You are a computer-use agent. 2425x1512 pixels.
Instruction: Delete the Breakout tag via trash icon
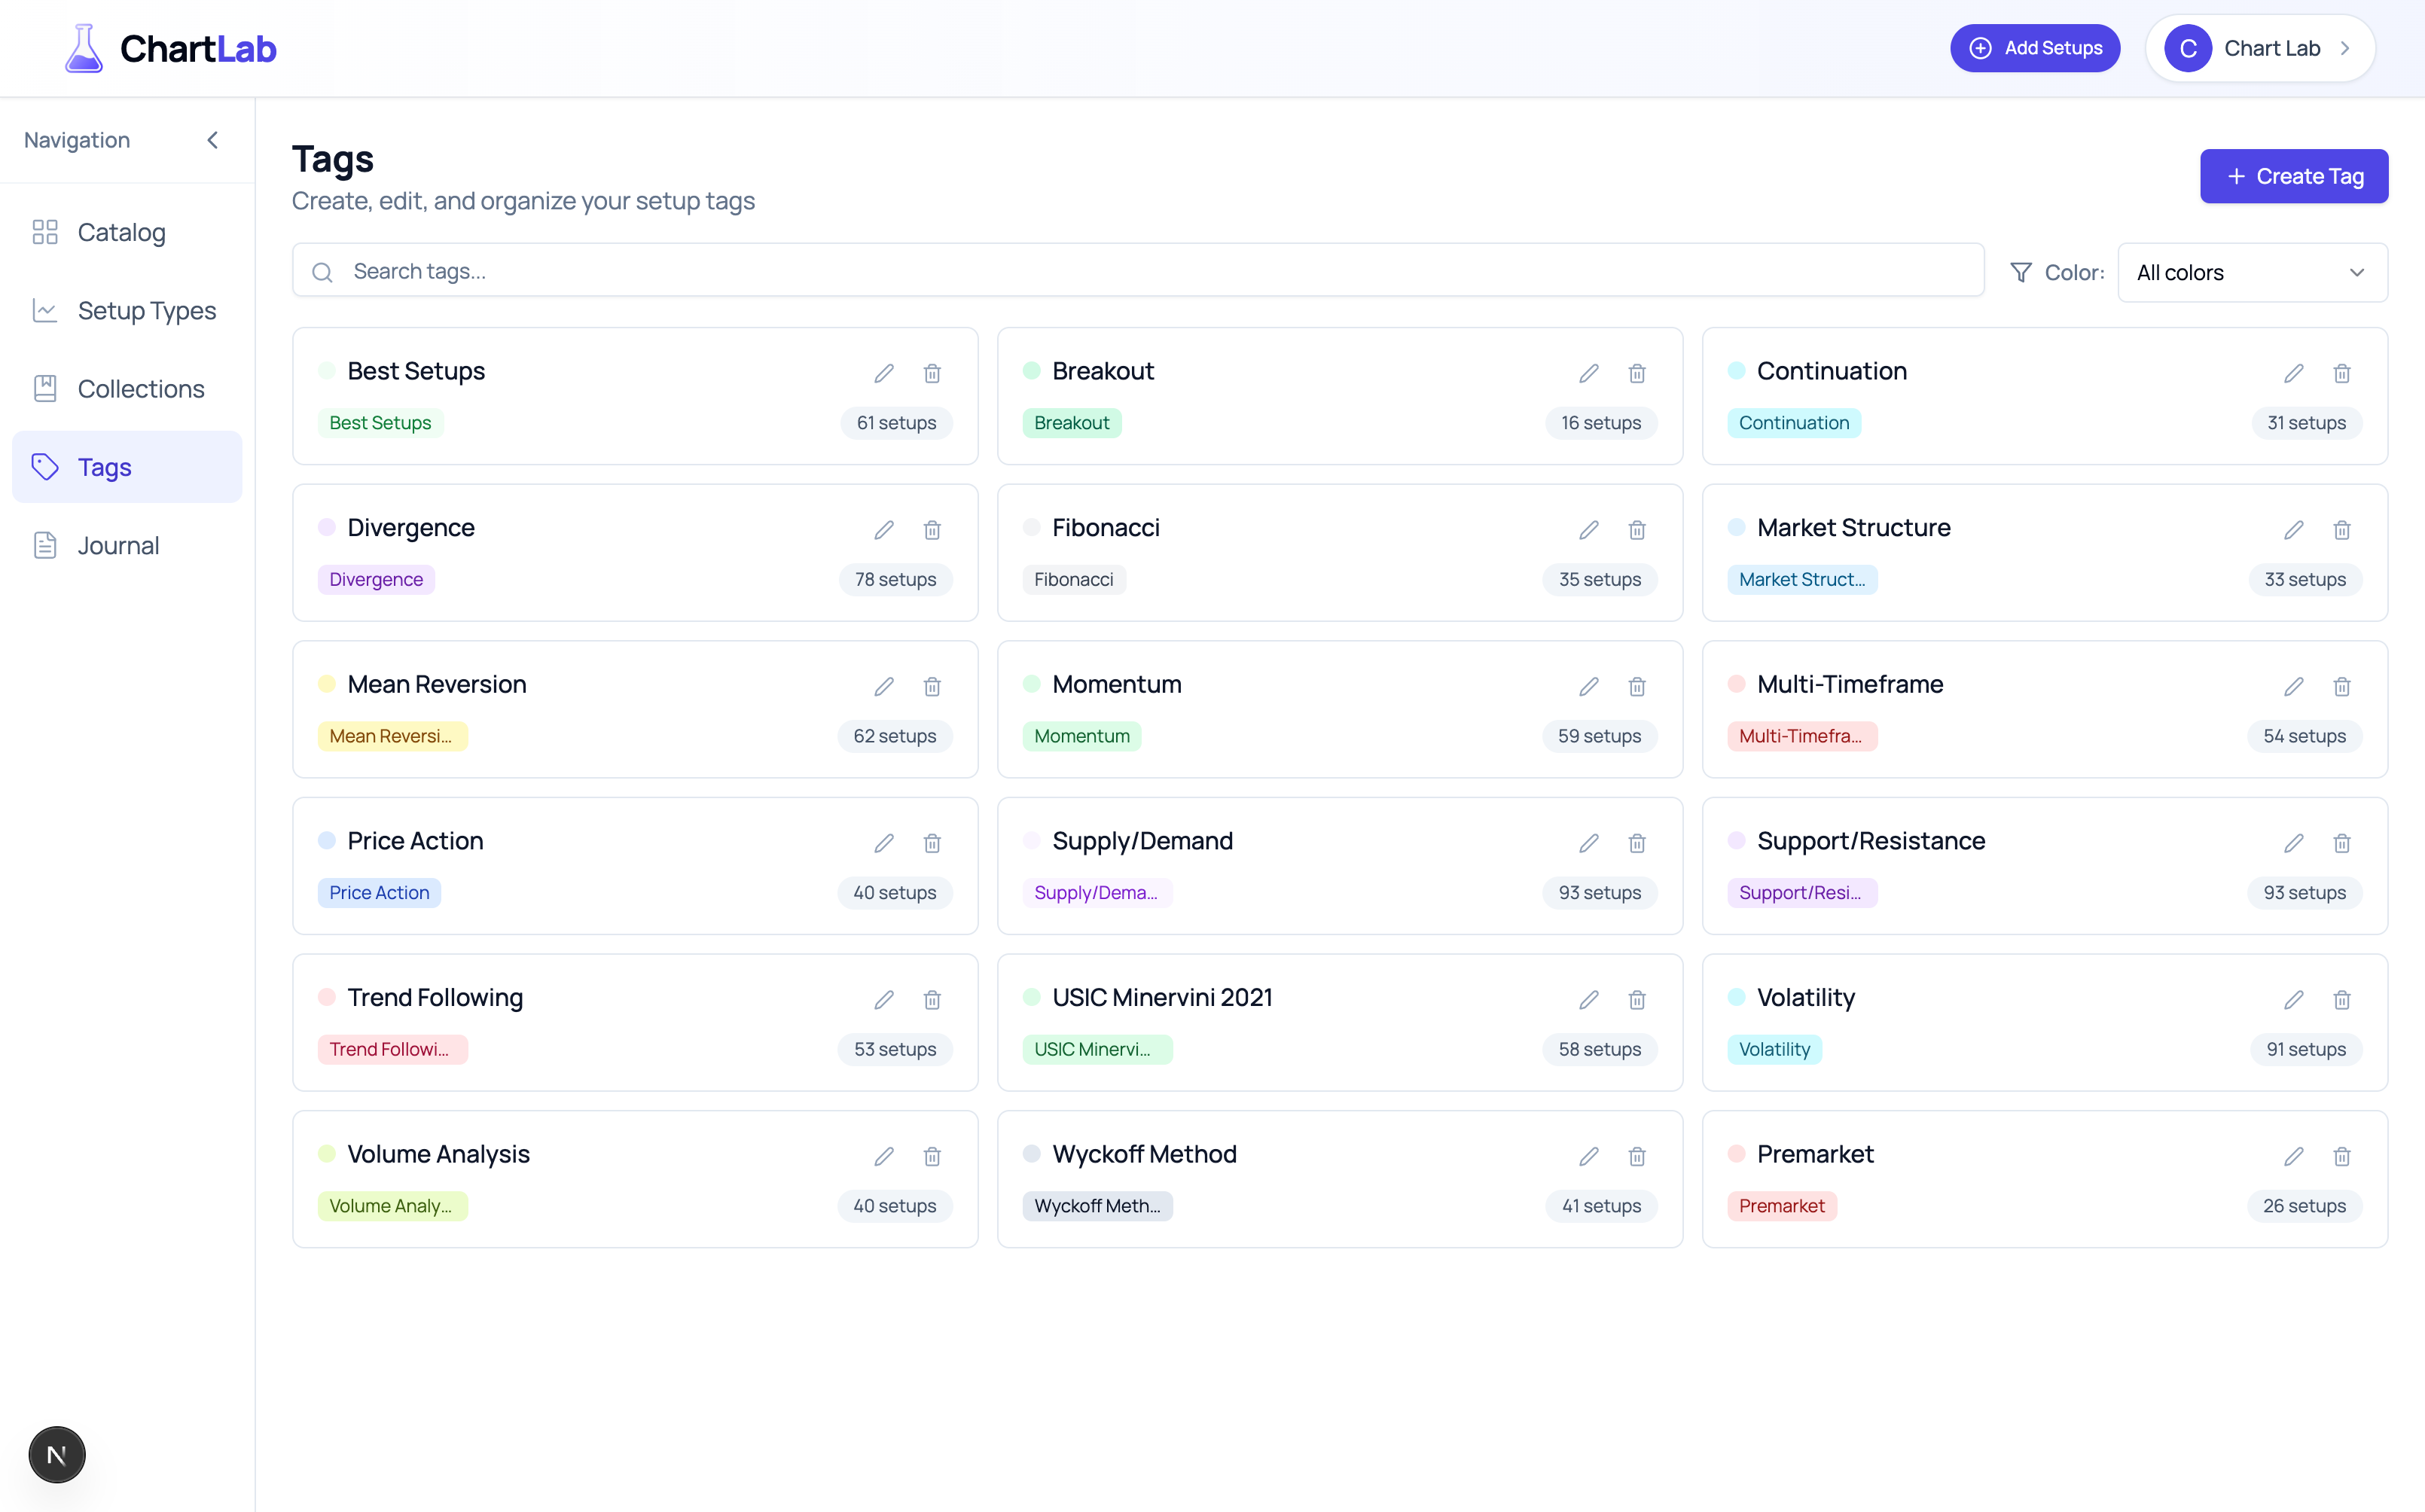tap(1637, 373)
